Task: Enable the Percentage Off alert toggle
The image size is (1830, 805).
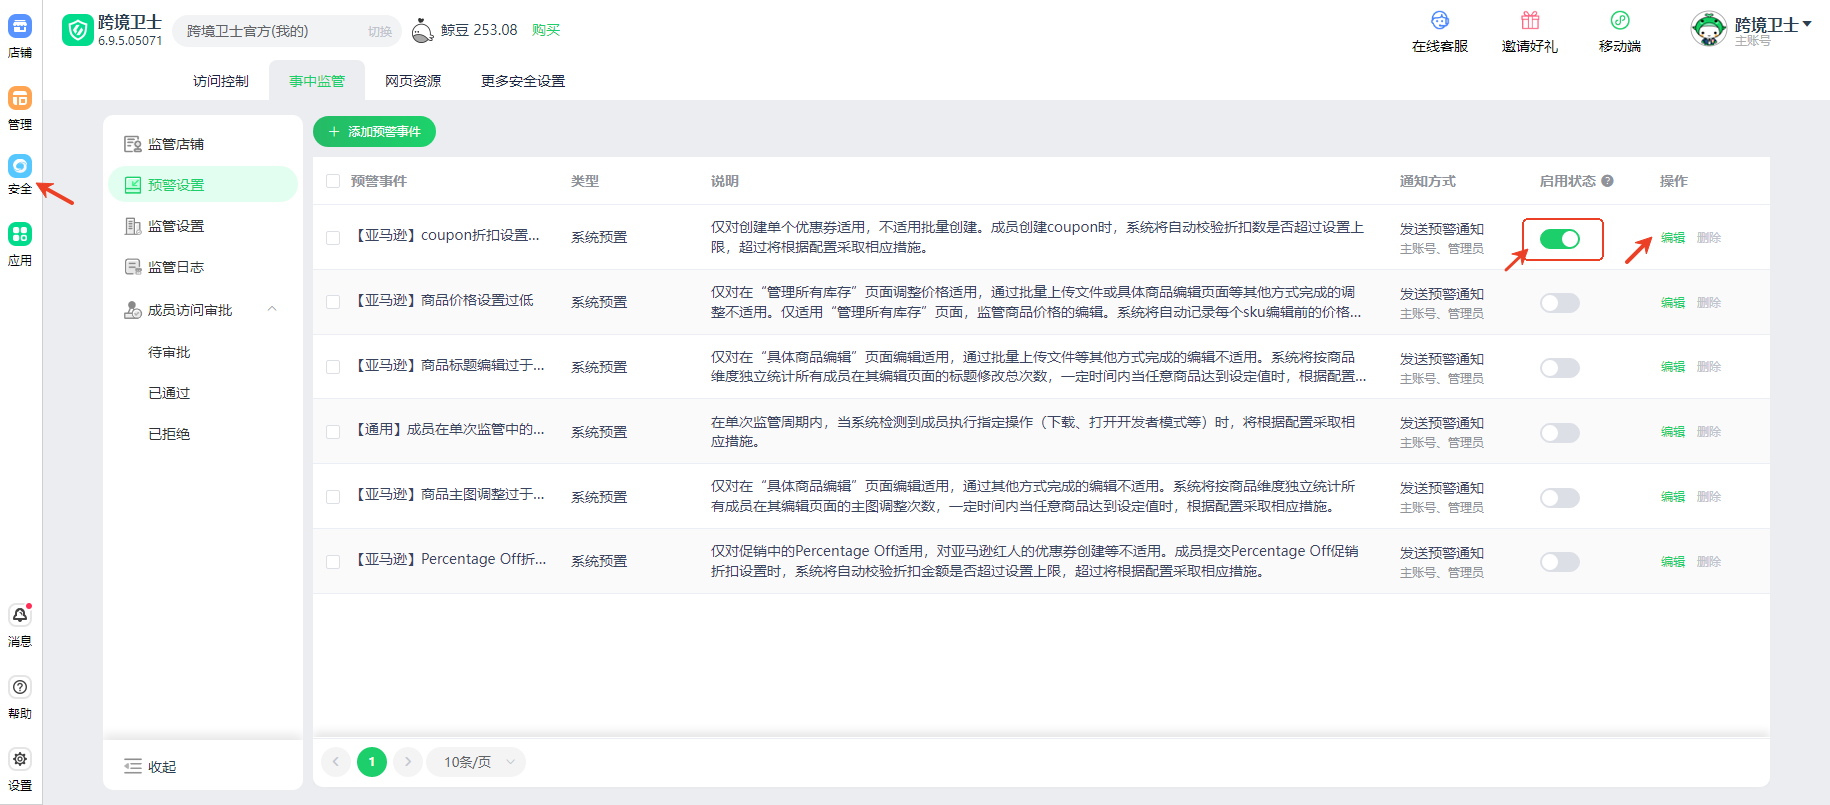Action: point(1560,562)
